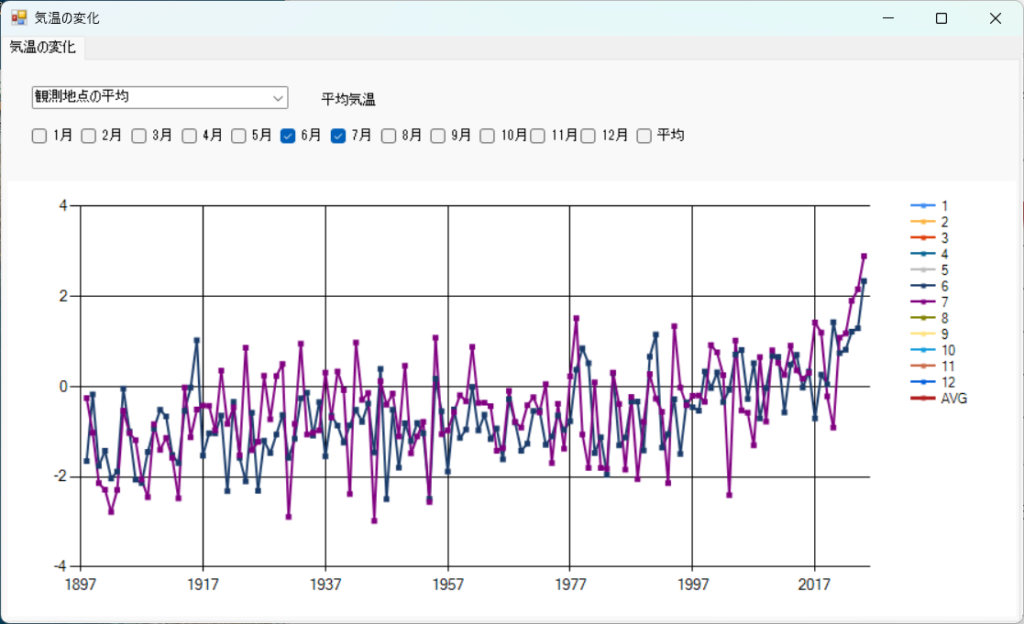This screenshot has height=624, width=1024.
Task: Open the 観測地点の平均 dropdown arrow
Action: click(x=277, y=98)
